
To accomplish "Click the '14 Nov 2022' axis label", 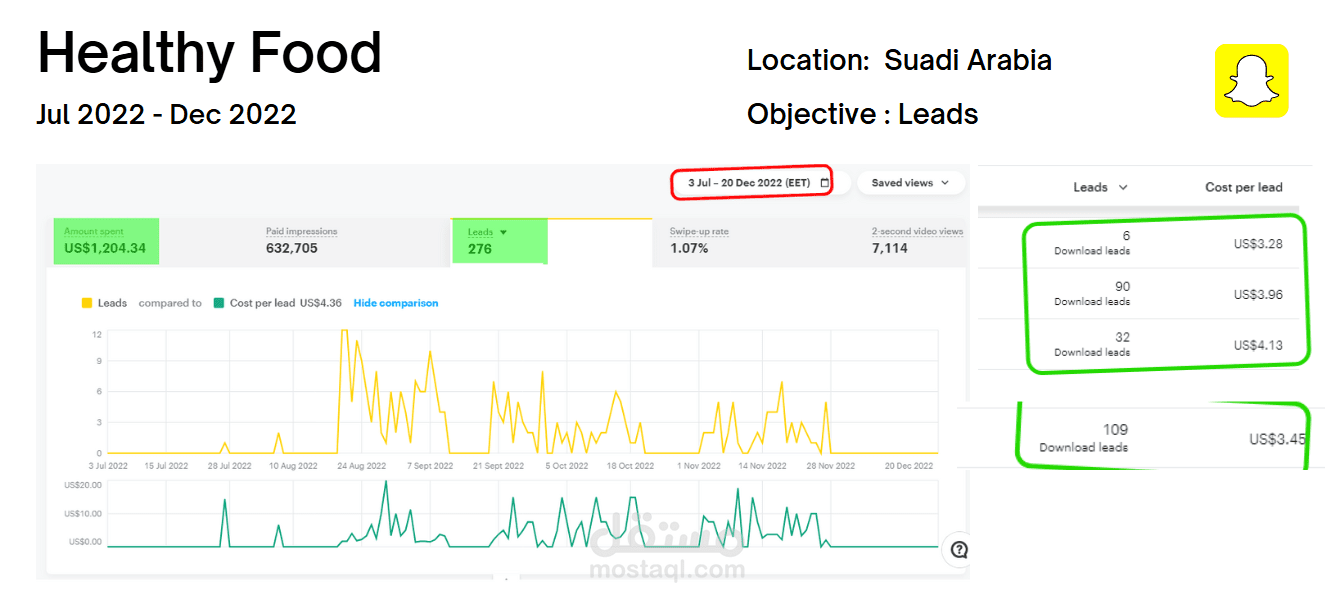I will [x=763, y=466].
